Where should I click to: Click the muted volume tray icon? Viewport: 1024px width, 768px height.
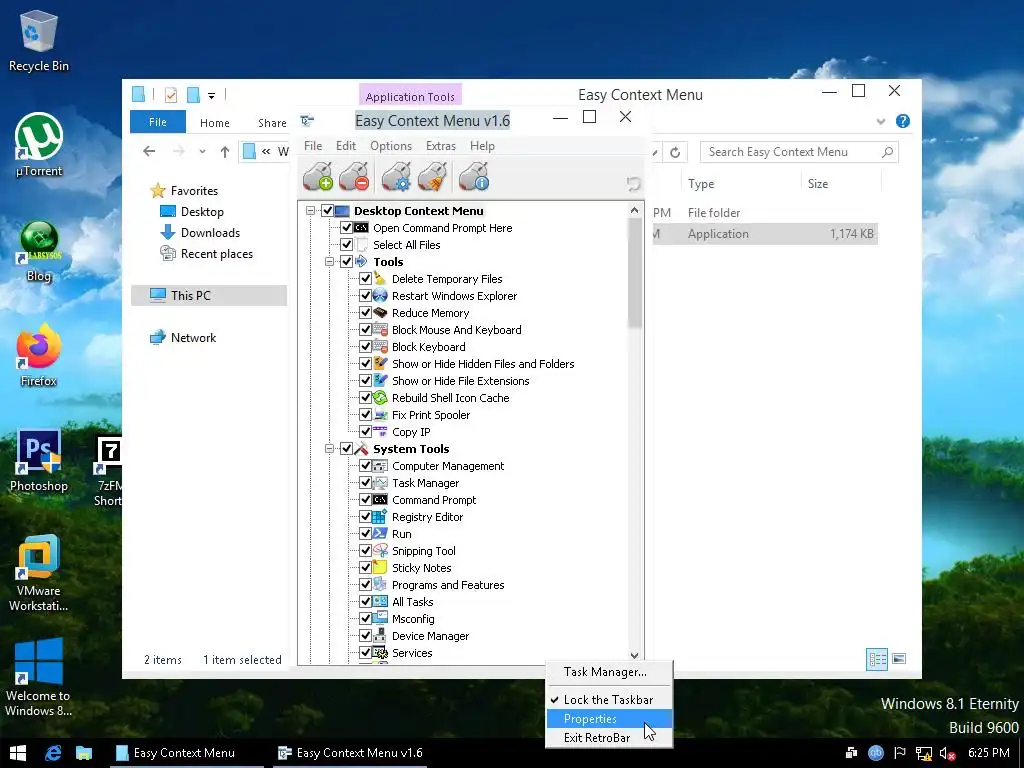coord(948,753)
